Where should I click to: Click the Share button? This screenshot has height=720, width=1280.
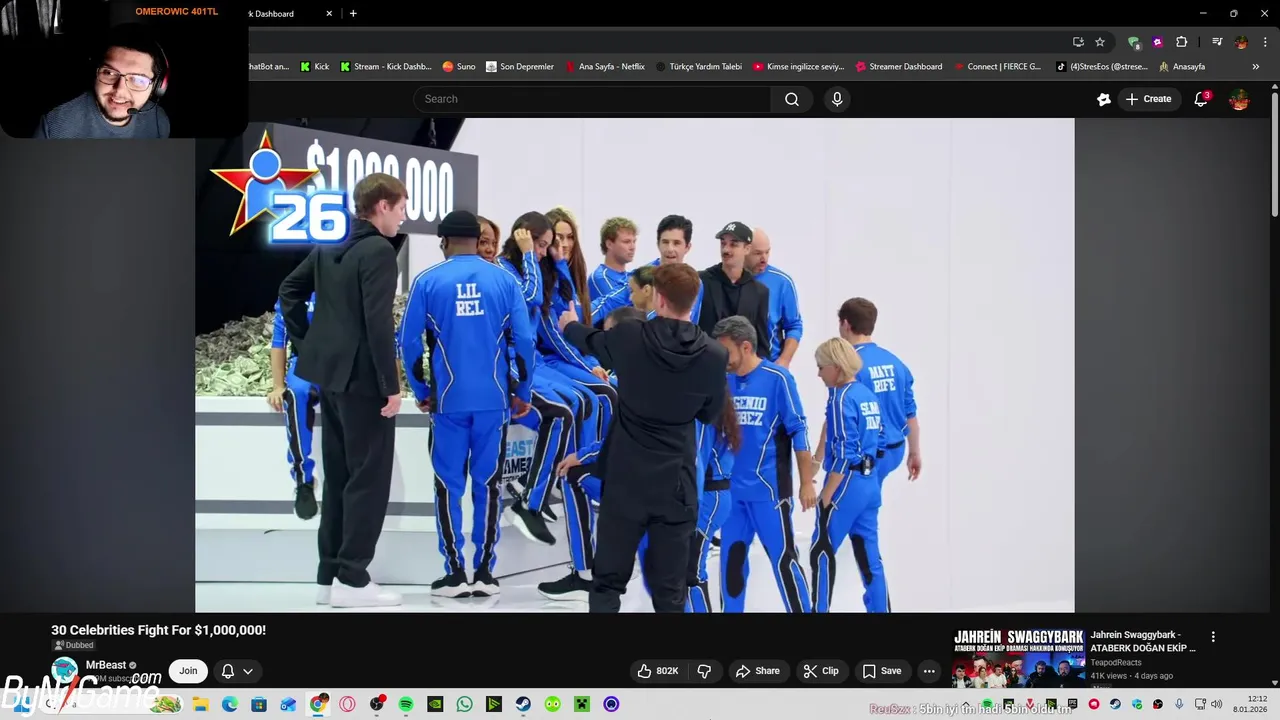click(x=757, y=671)
